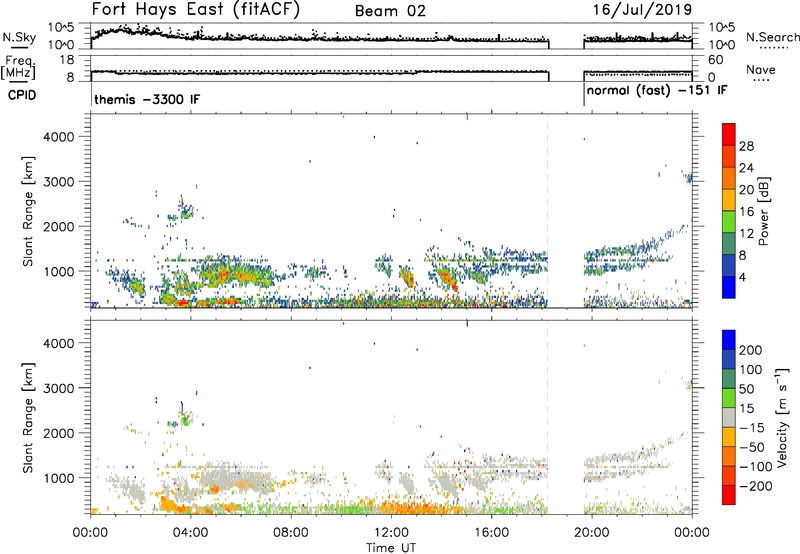800x554 pixels.
Task: Click the '04:00' time axis label
Action: 191,533
